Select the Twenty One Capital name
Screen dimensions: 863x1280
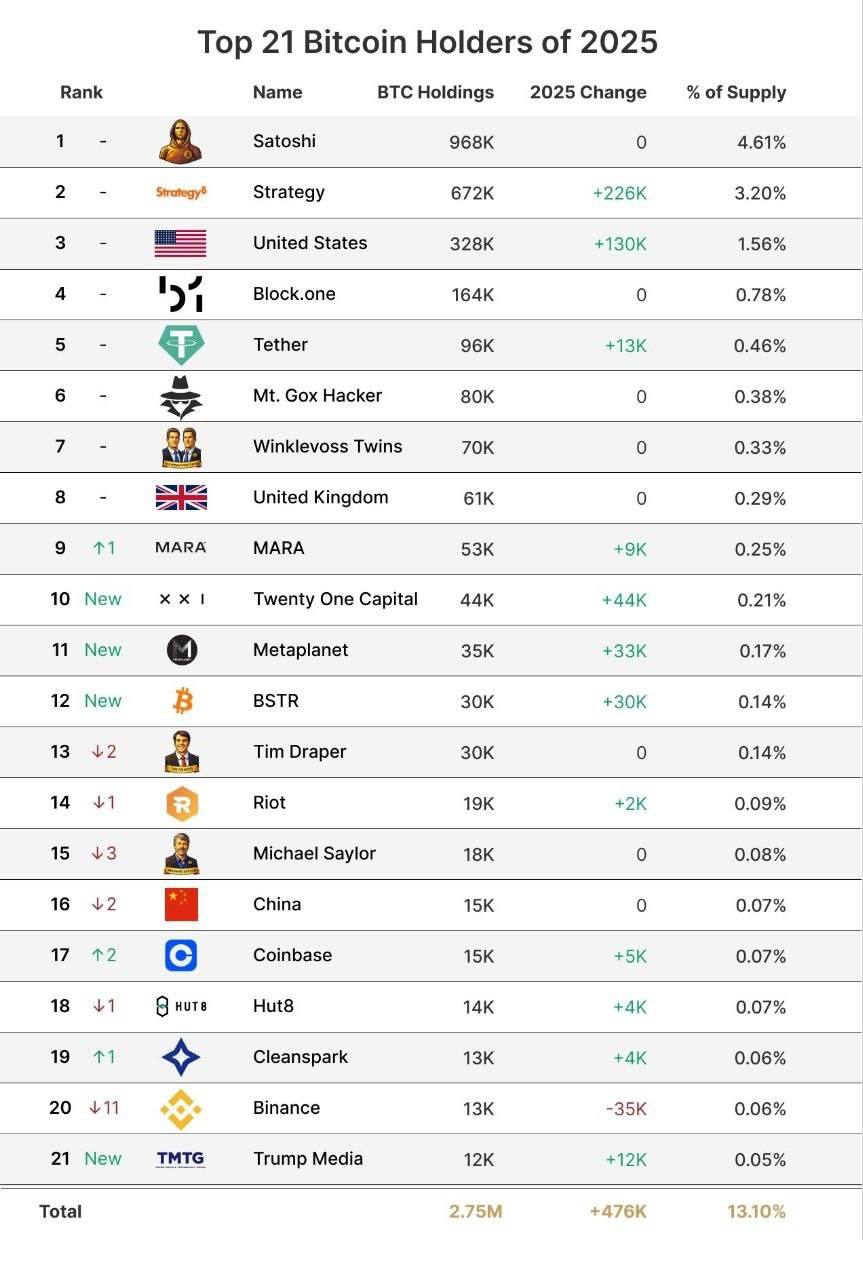point(335,599)
